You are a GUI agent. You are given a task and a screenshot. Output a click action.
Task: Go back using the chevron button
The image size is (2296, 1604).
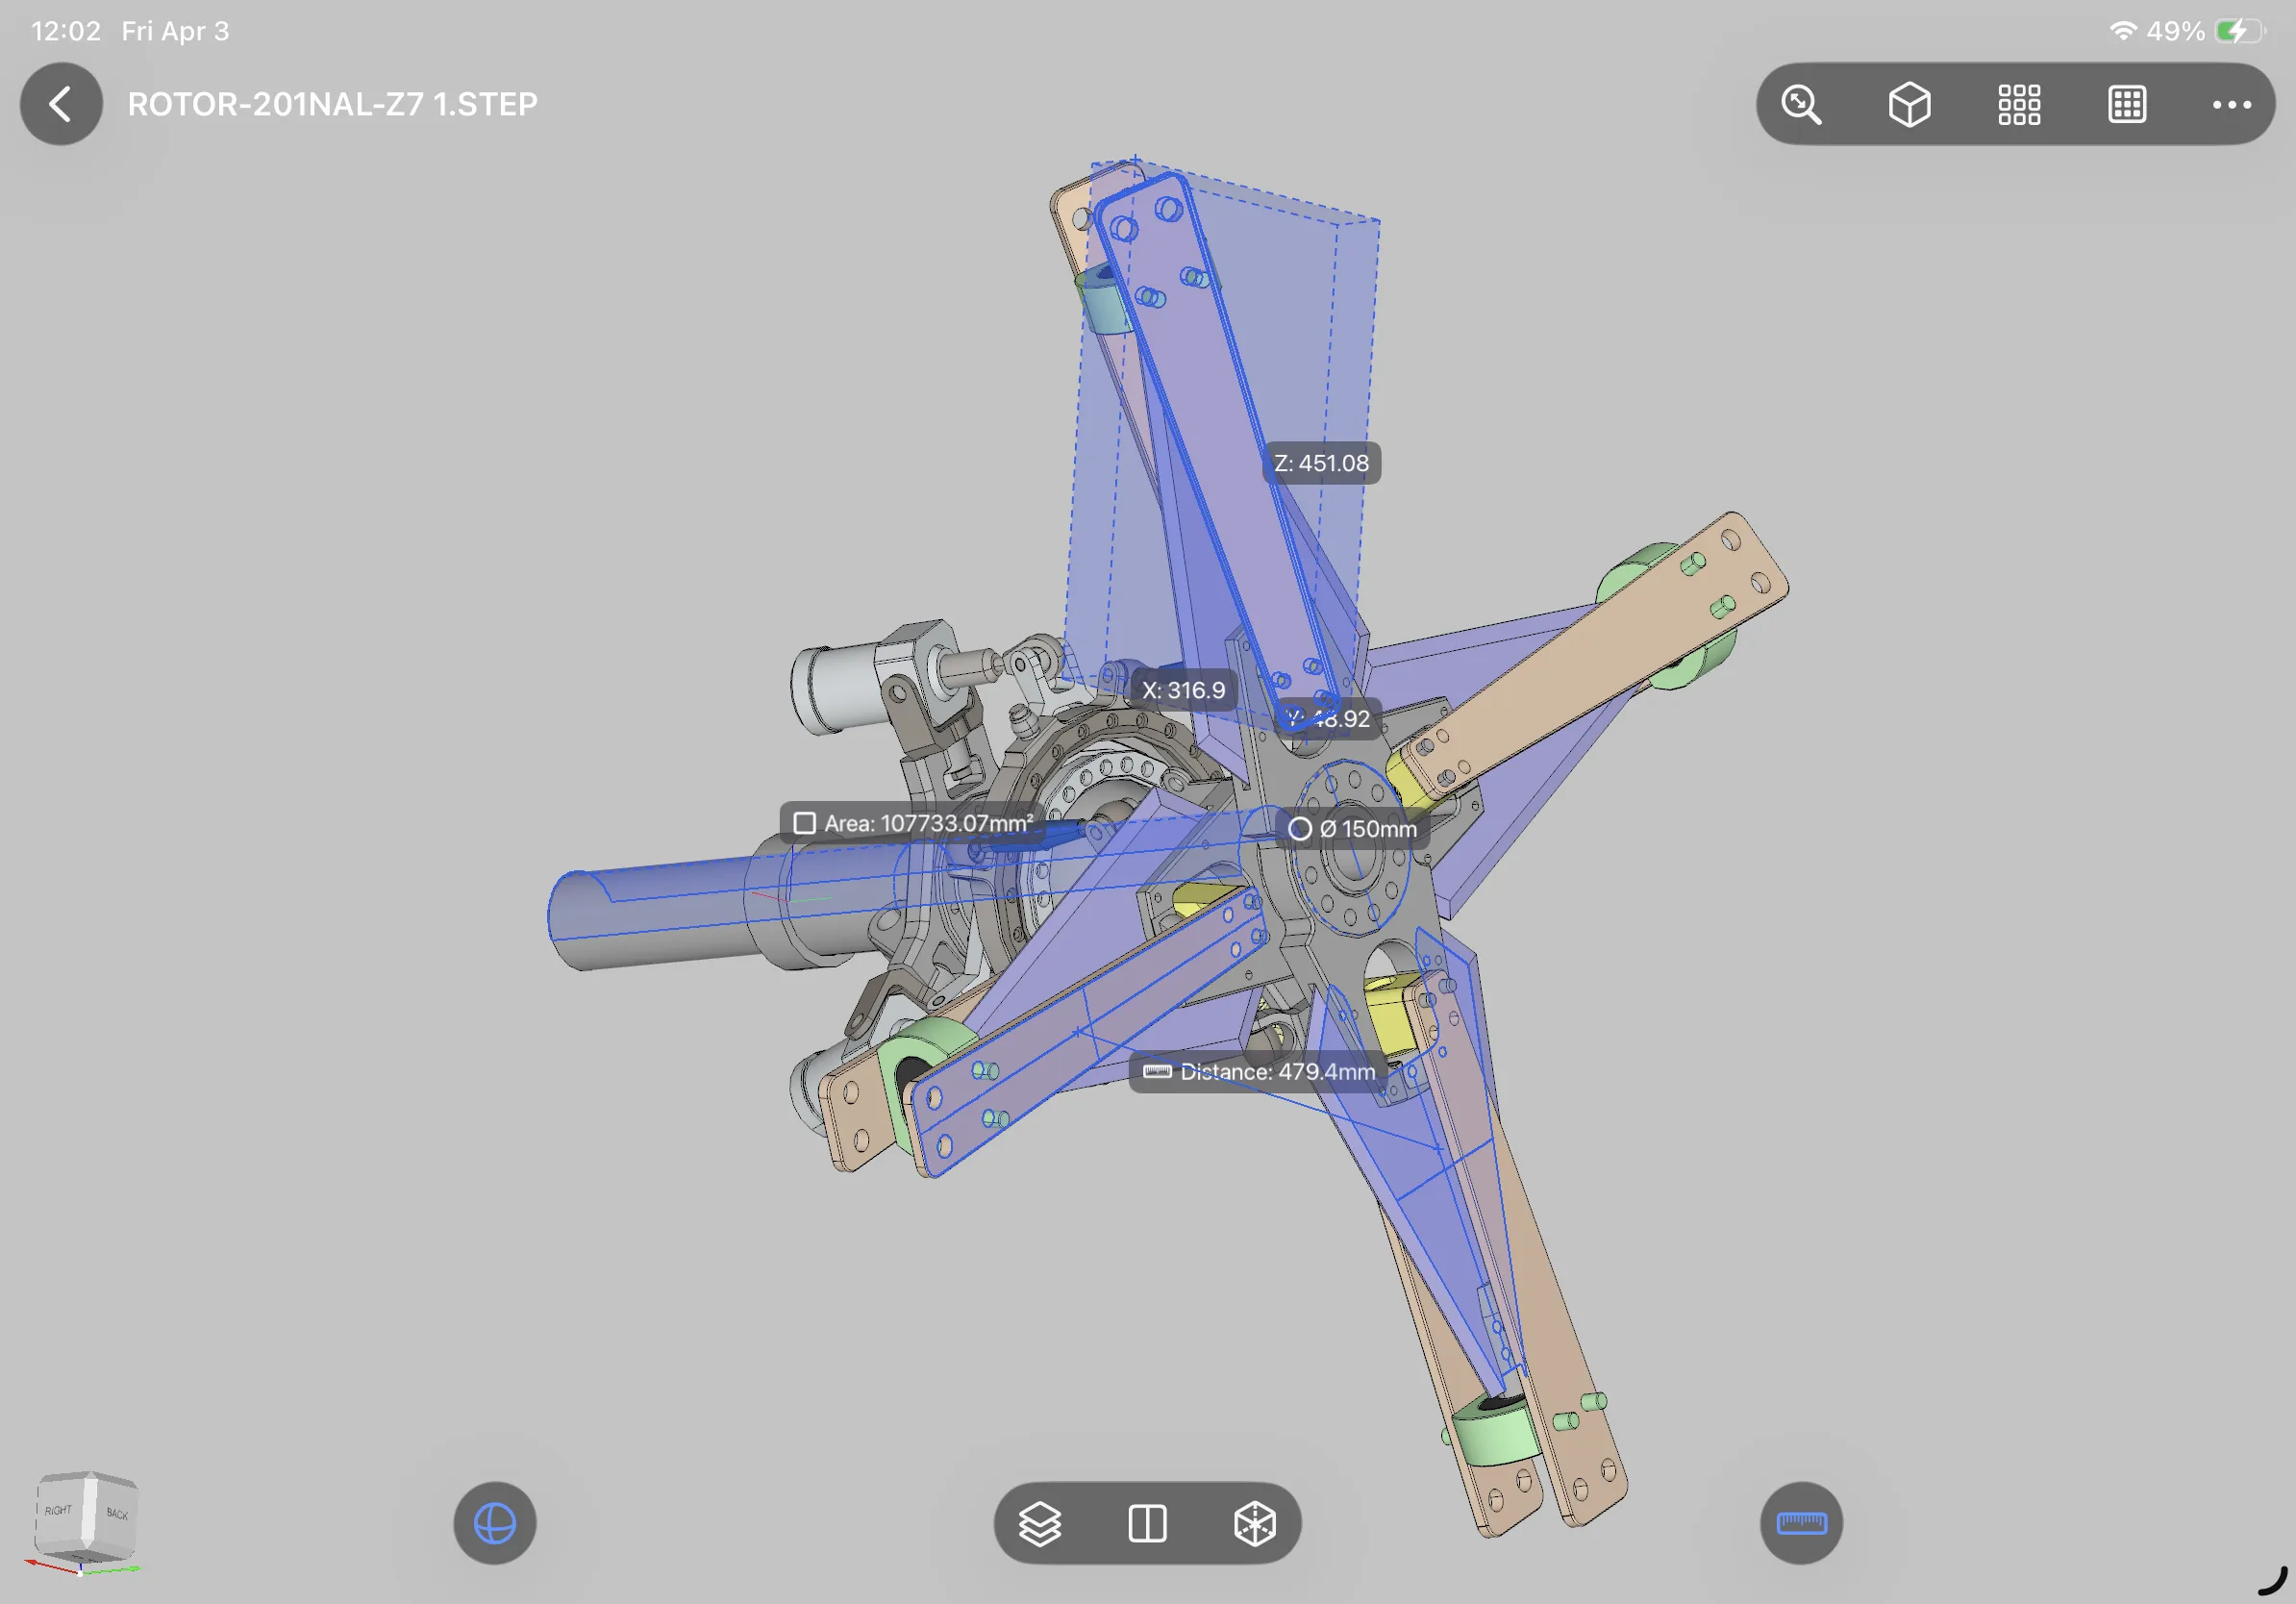[61, 104]
